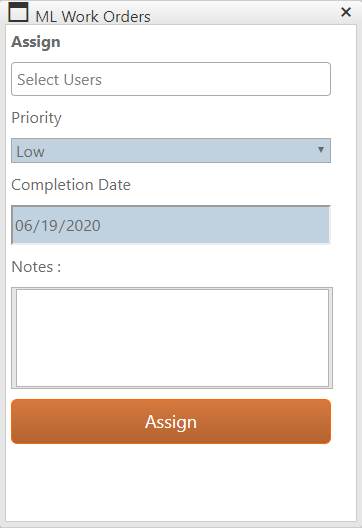Click into the Select Users field
This screenshot has height=528, width=362.
(x=171, y=79)
